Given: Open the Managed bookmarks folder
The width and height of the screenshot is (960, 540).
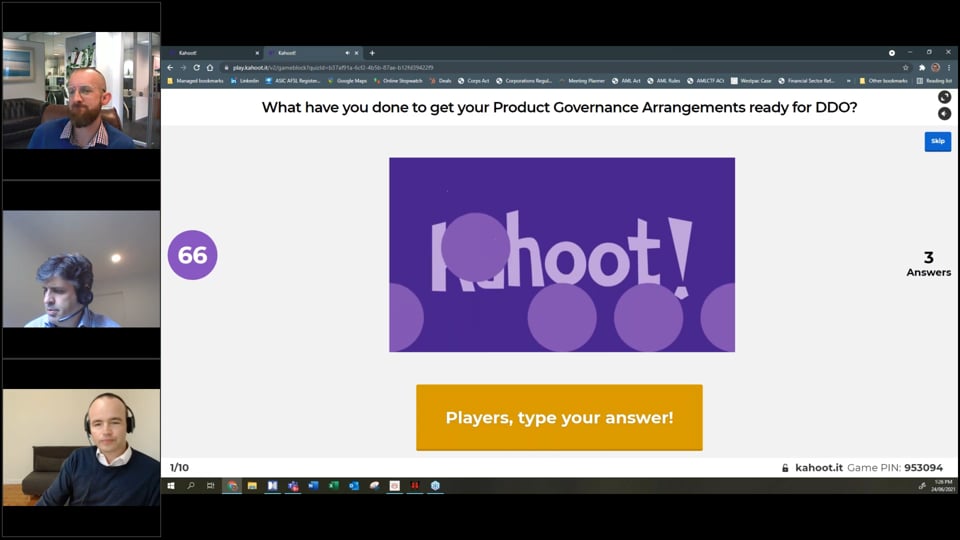Looking at the screenshot, I should pos(196,80).
